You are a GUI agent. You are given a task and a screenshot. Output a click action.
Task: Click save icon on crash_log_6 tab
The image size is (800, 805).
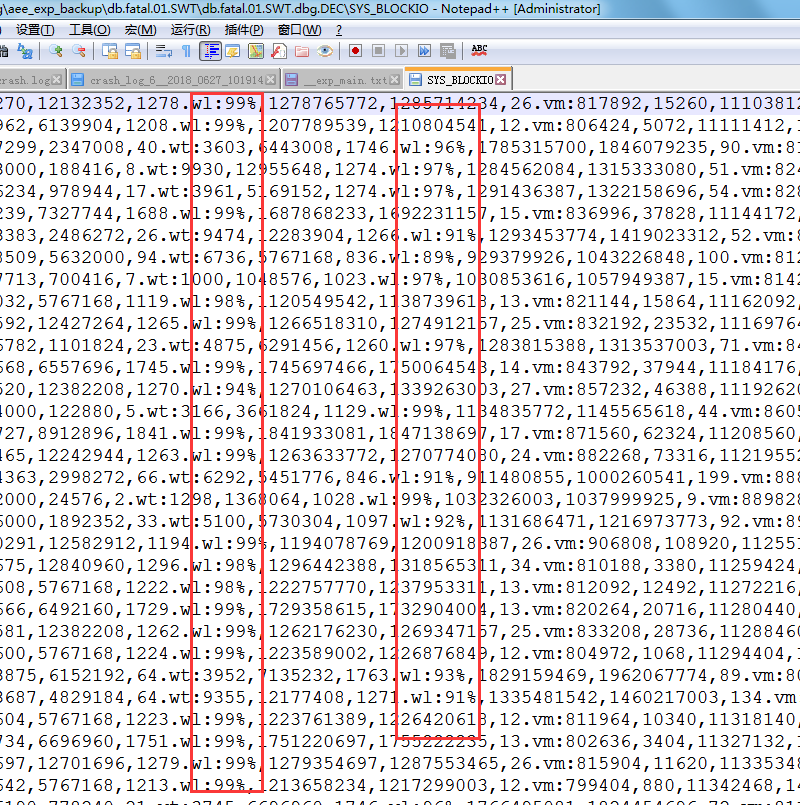coord(78,80)
